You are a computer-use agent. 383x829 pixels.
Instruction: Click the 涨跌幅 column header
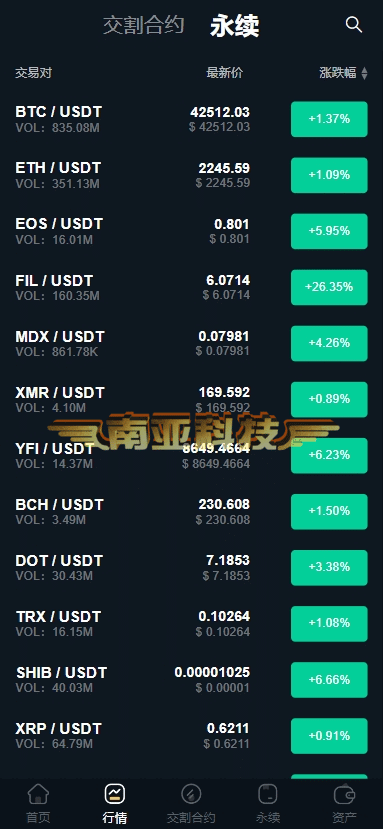pyautogui.click(x=338, y=73)
